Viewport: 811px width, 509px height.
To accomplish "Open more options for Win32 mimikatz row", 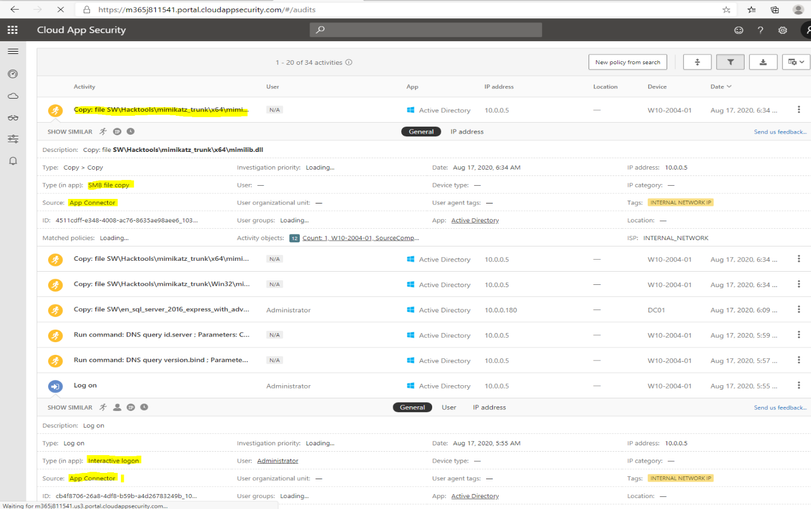I will (799, 284).
